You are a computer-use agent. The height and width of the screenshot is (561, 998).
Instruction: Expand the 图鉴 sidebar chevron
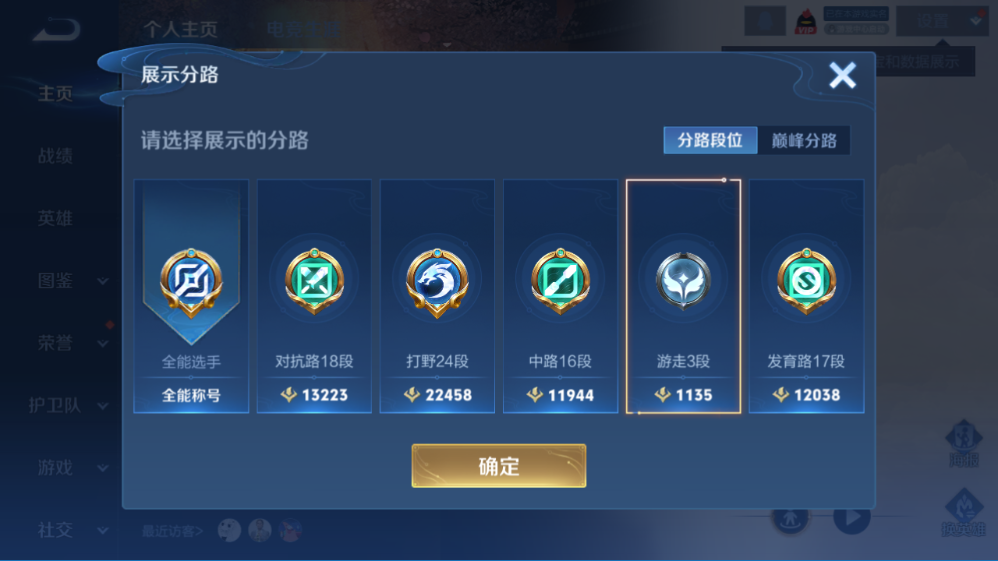[102, 281]
